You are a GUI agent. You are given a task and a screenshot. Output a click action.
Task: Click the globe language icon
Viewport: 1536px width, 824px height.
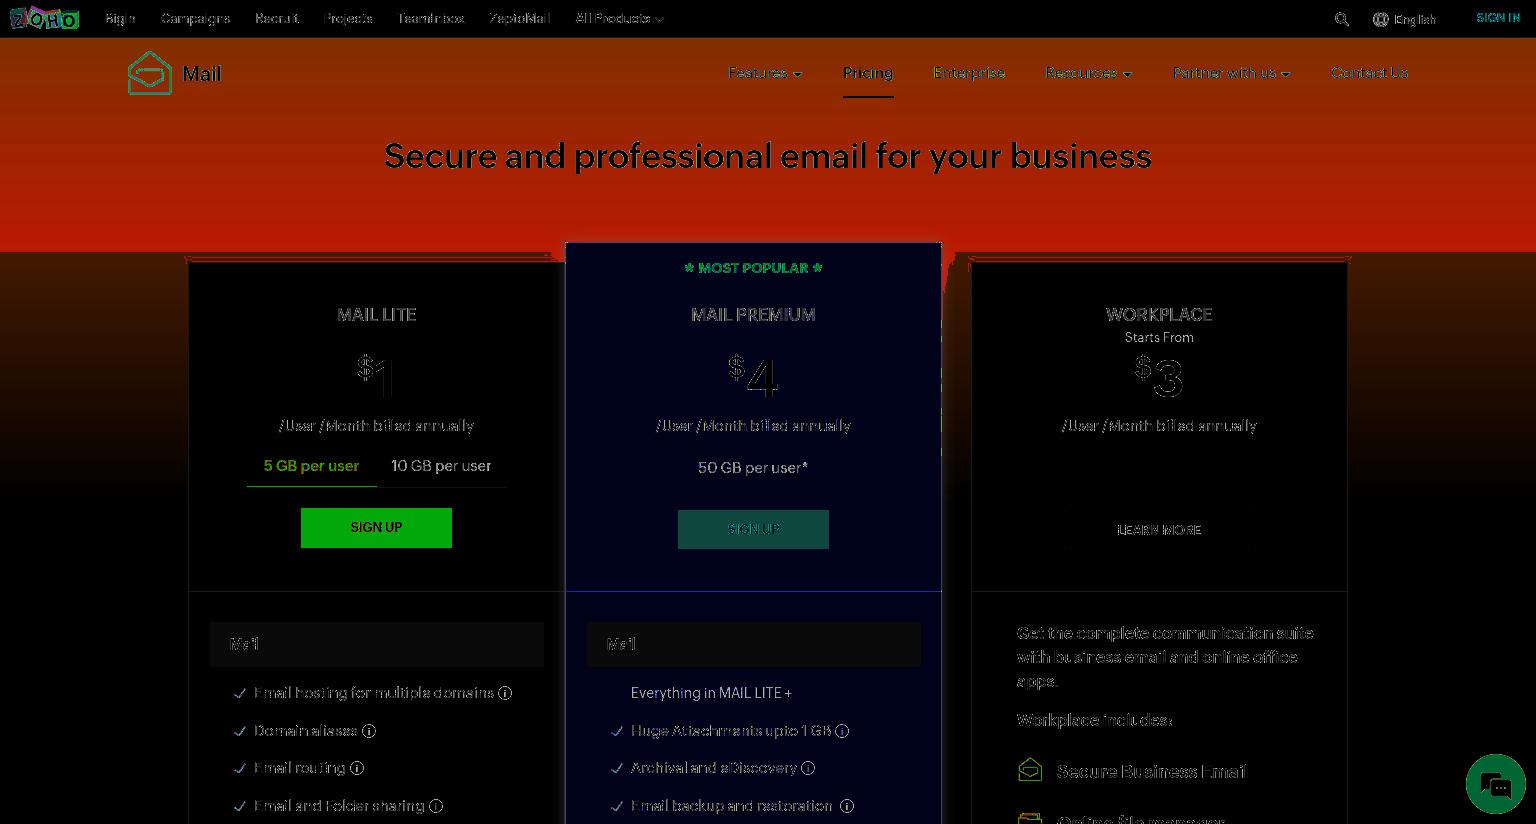[1381, 19]
